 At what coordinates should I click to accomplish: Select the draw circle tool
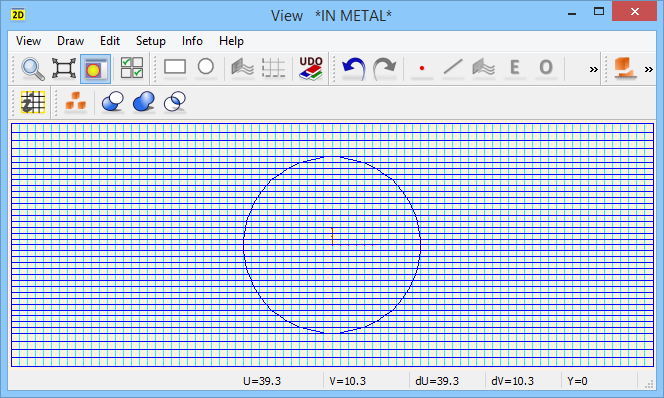point(206,68)
